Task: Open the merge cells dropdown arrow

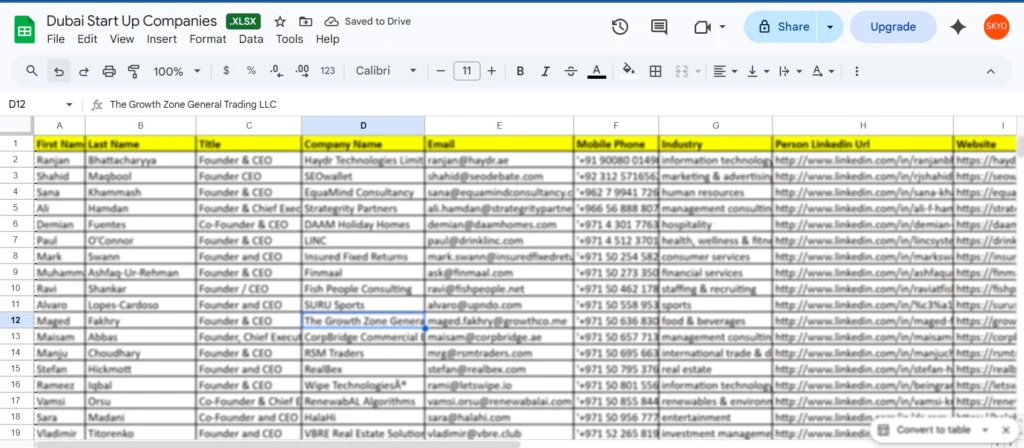Action: point(698,71)
